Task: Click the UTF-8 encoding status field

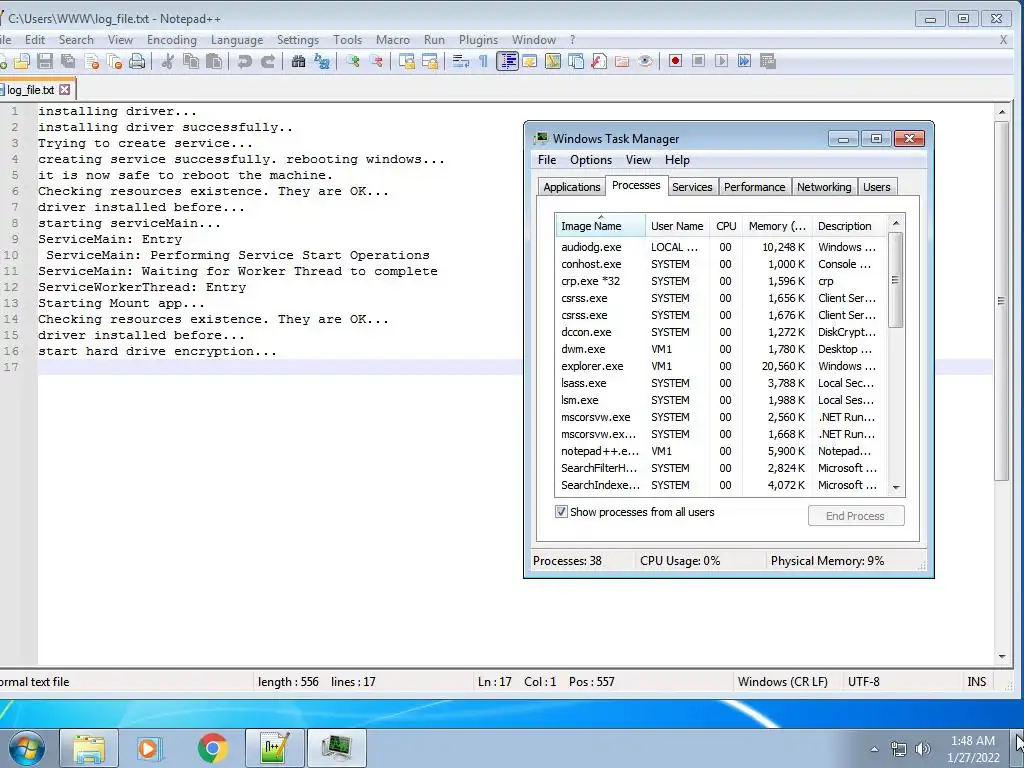Action: [x=863, y=682]
